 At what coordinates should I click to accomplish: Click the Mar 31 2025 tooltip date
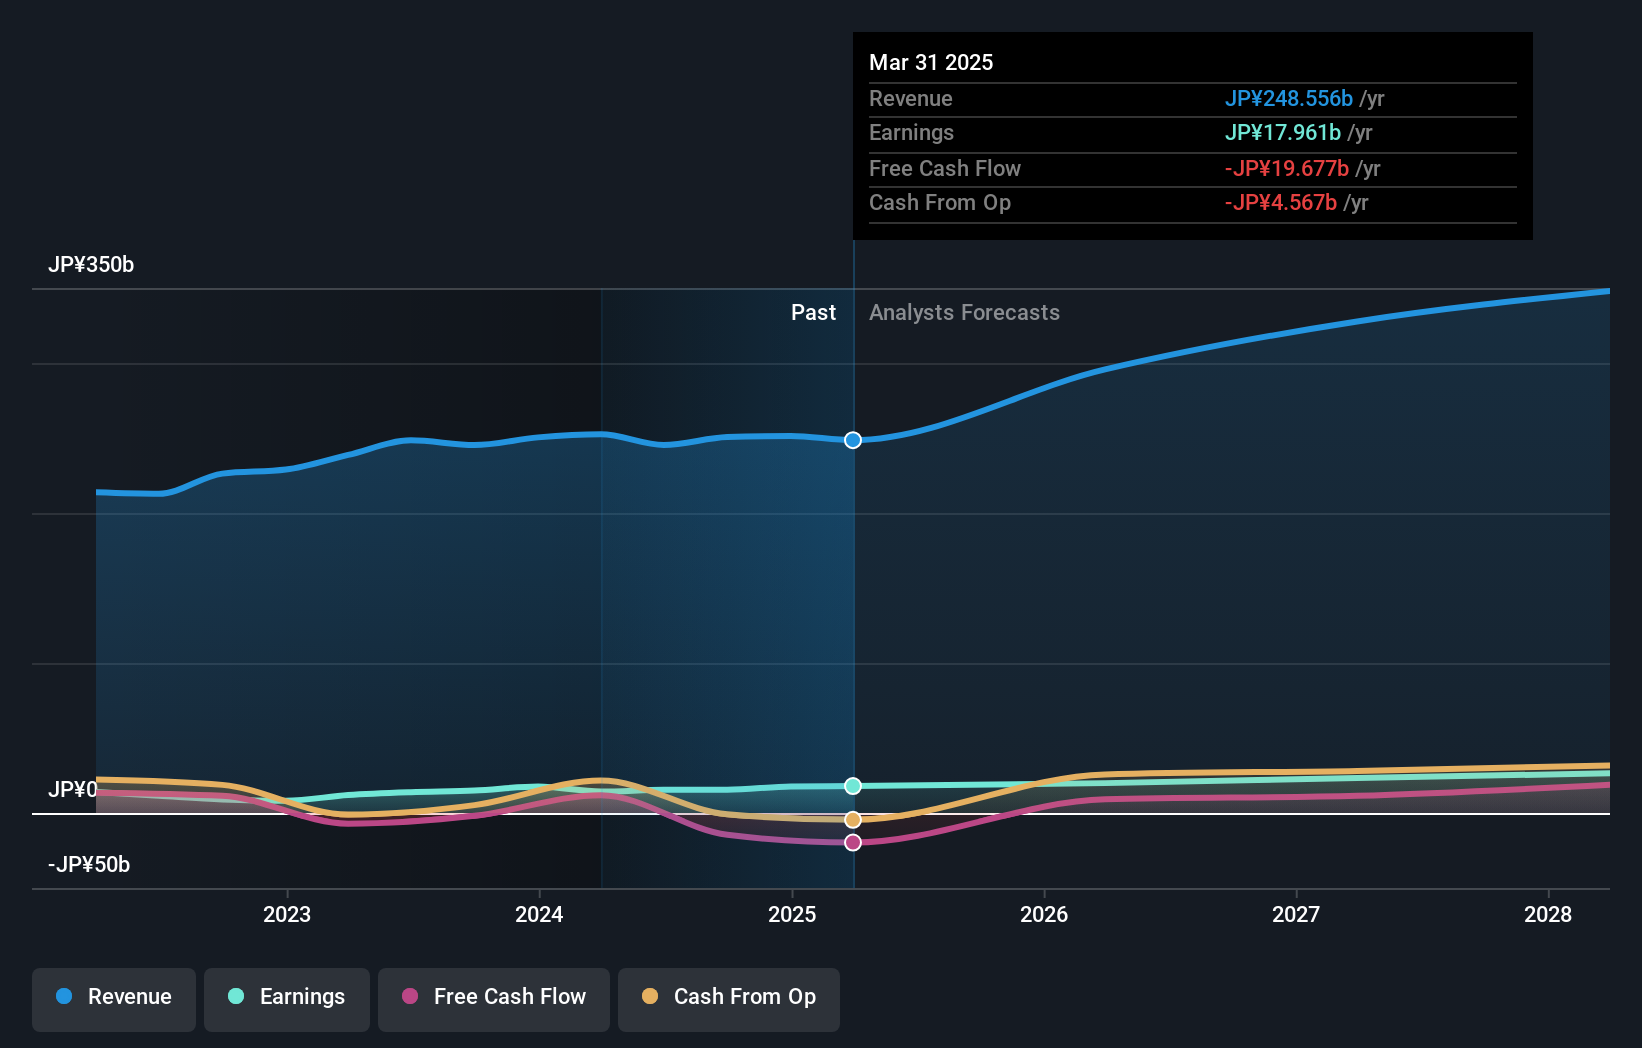pyautogui.click(x=931, y=62)
